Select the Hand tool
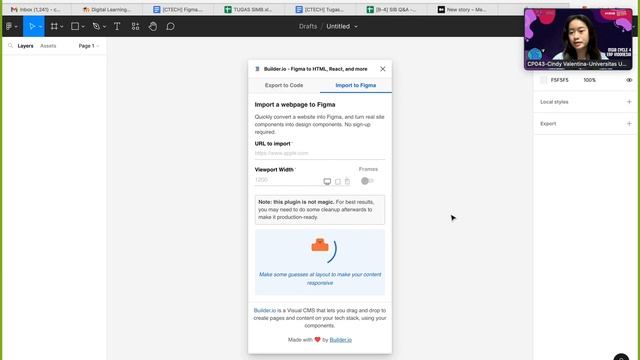This screenshot has width=640, height=360. tap(153, 27)
